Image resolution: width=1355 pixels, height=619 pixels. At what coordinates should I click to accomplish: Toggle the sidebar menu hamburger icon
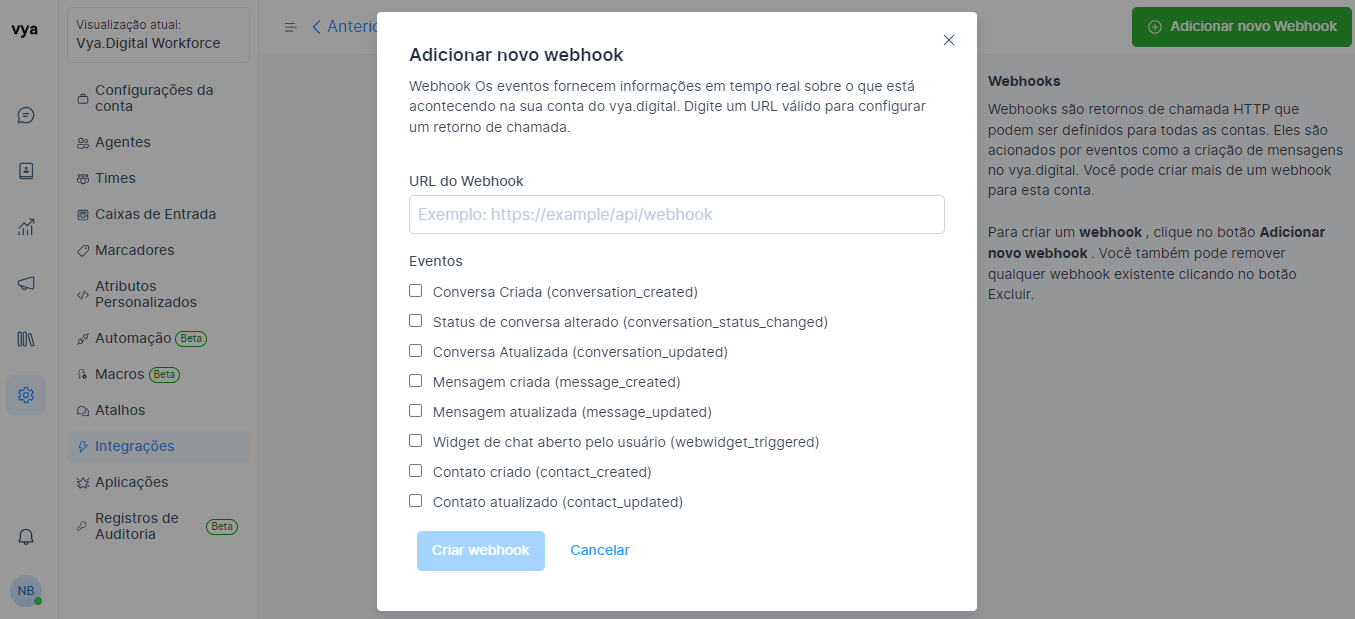(x=291, y=27)
